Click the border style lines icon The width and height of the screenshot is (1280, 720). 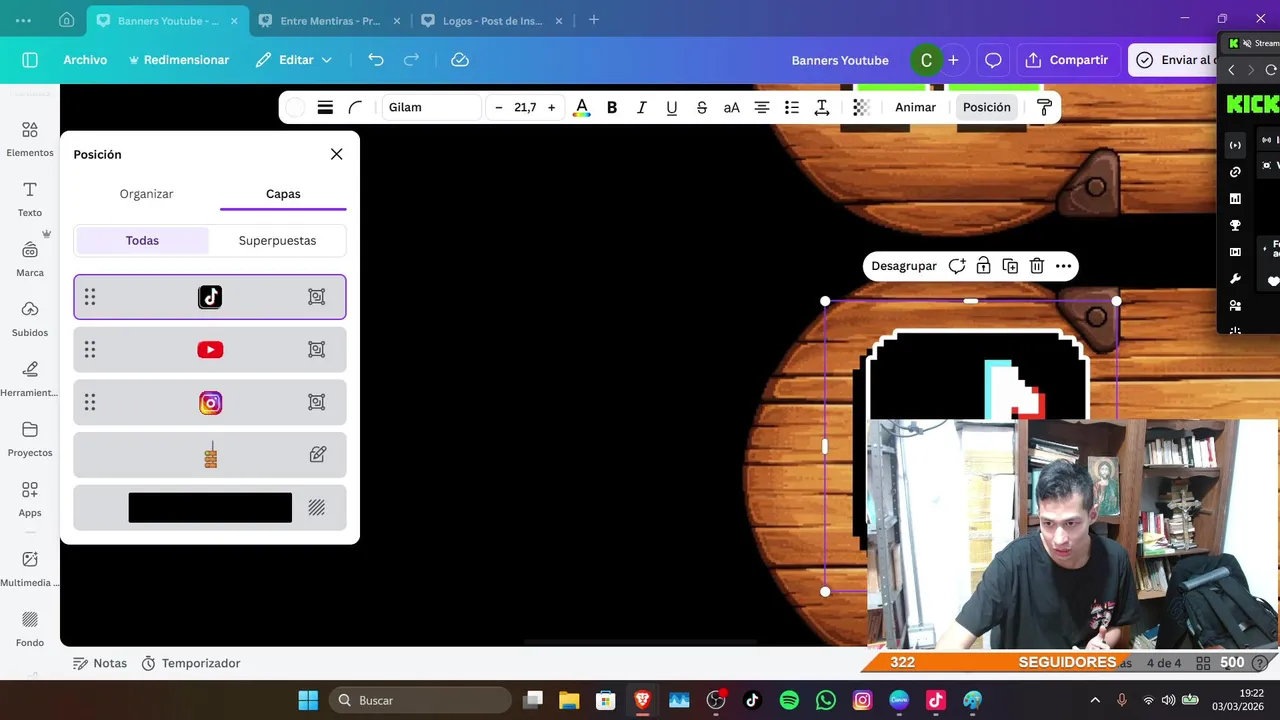325,107
